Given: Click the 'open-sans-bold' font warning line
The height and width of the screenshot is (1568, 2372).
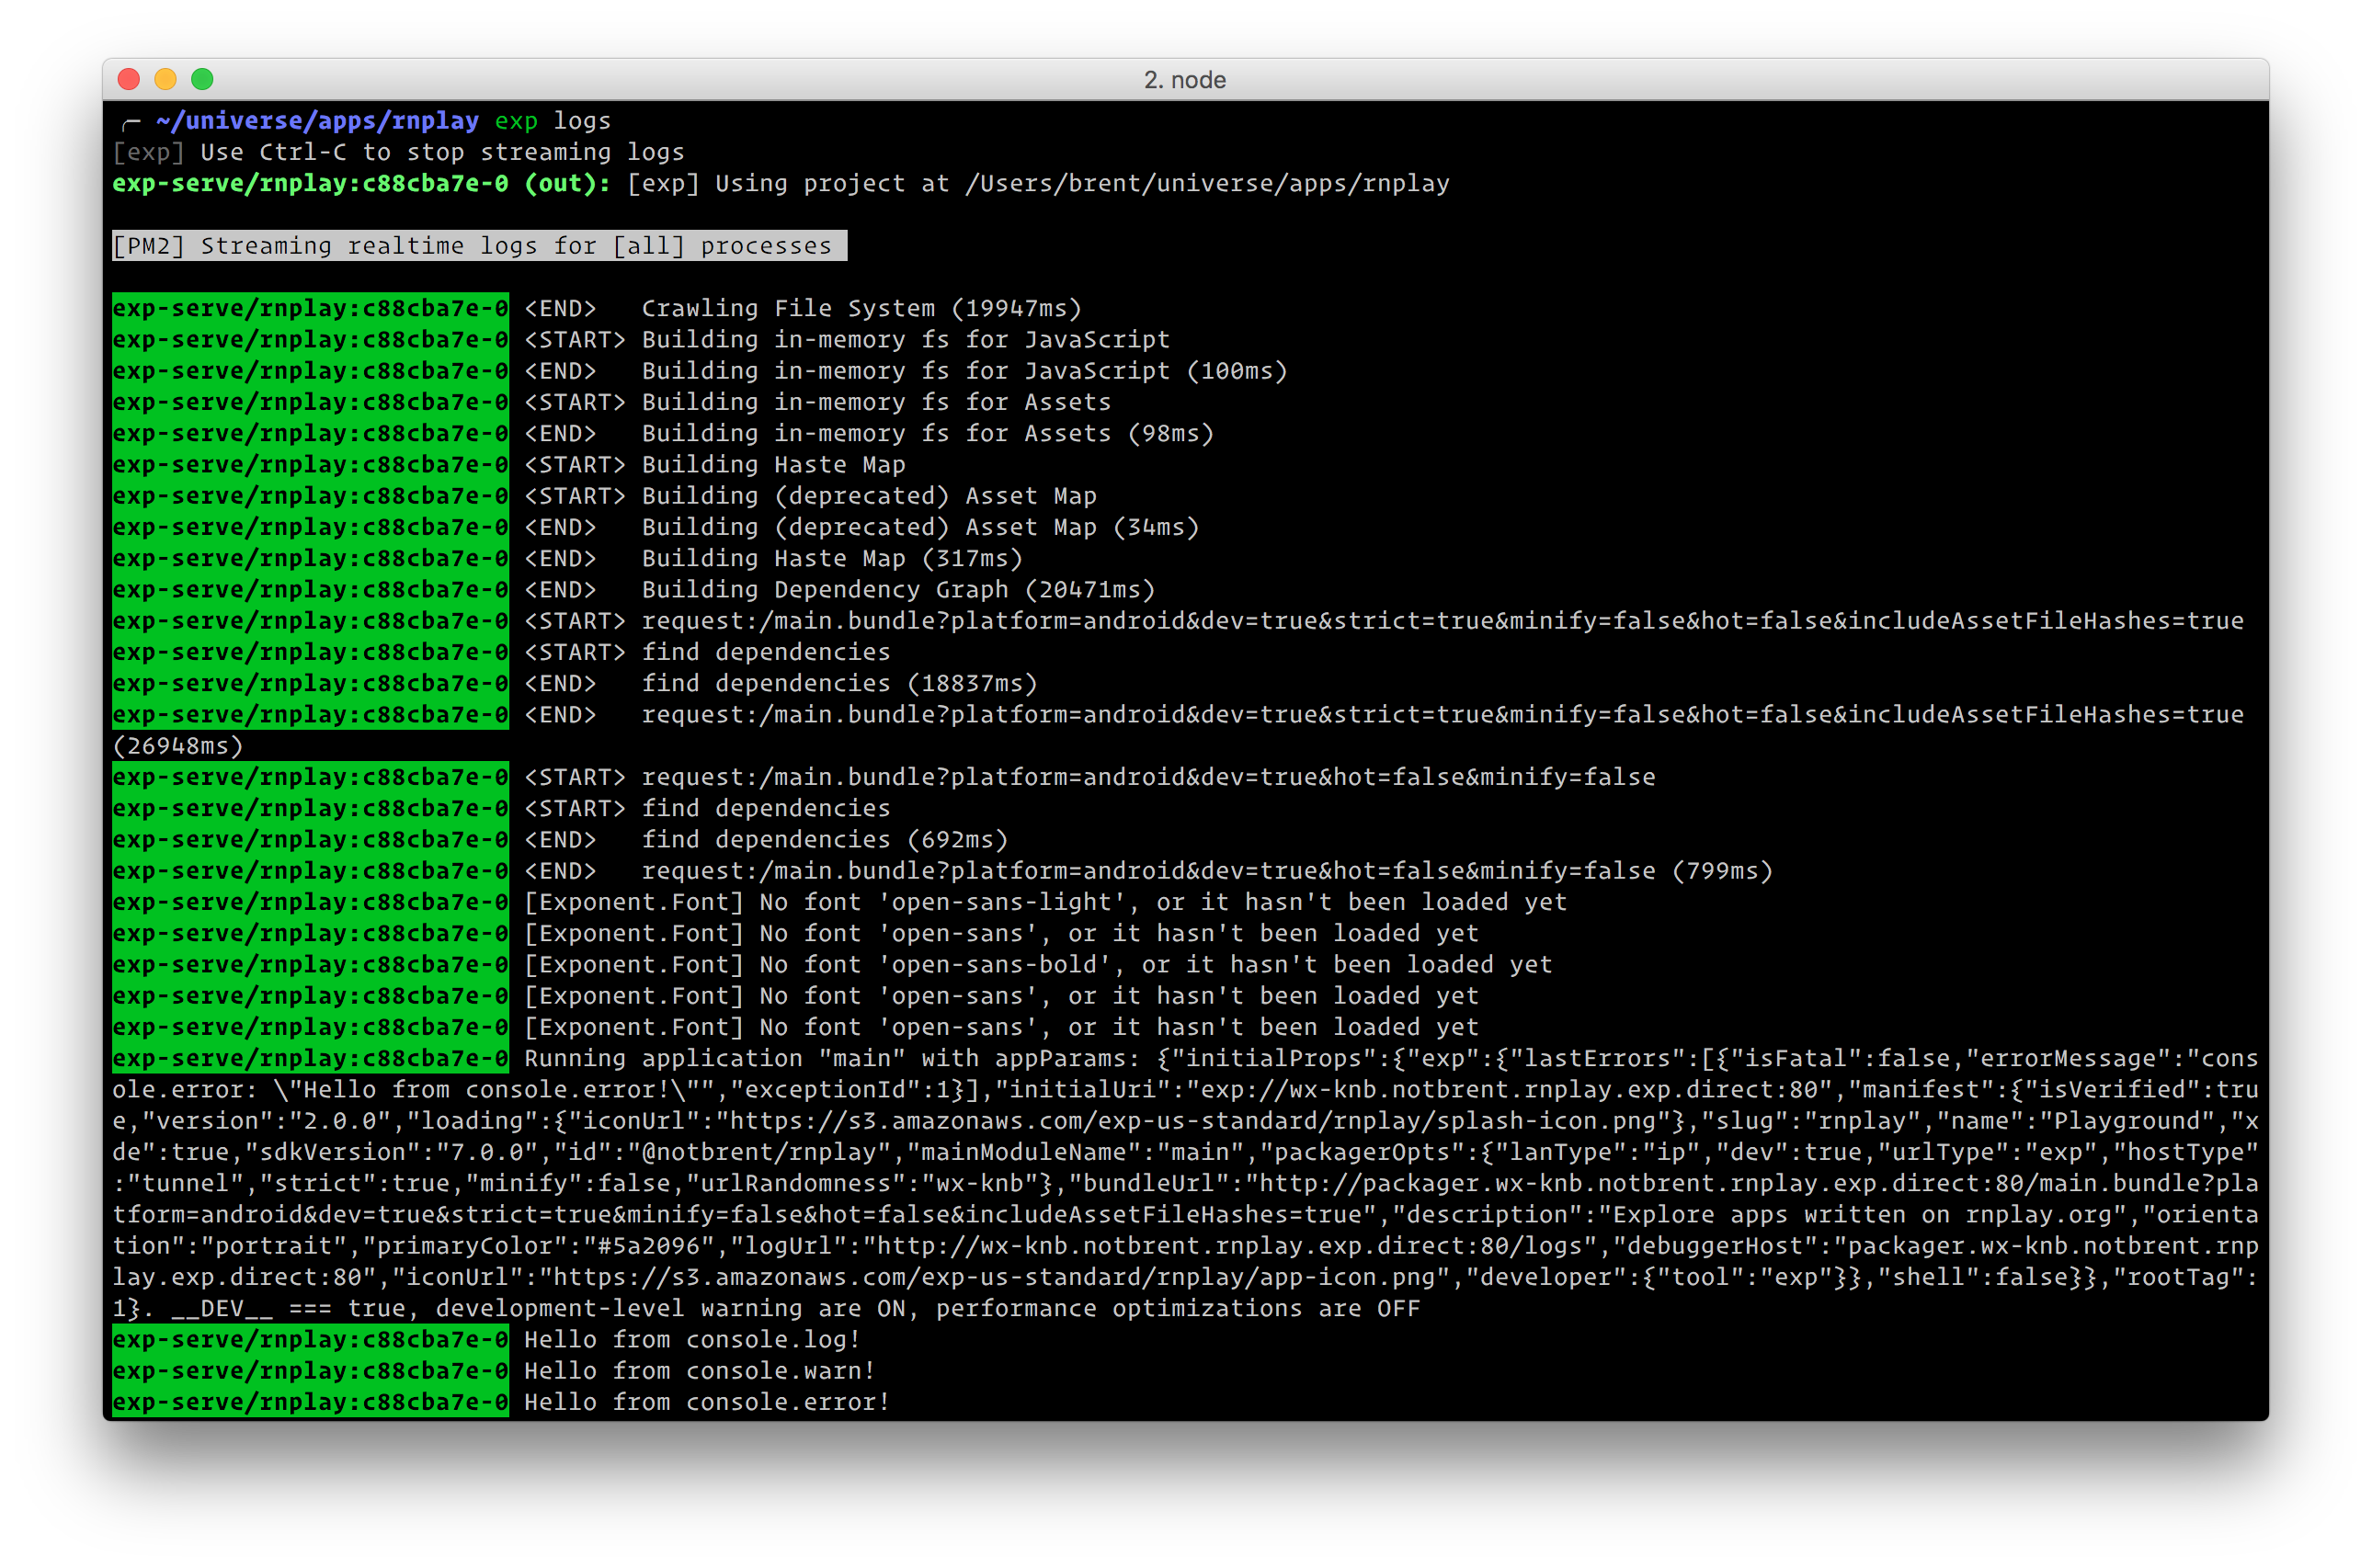Looking at the screenshot, I should (1038, 965).
